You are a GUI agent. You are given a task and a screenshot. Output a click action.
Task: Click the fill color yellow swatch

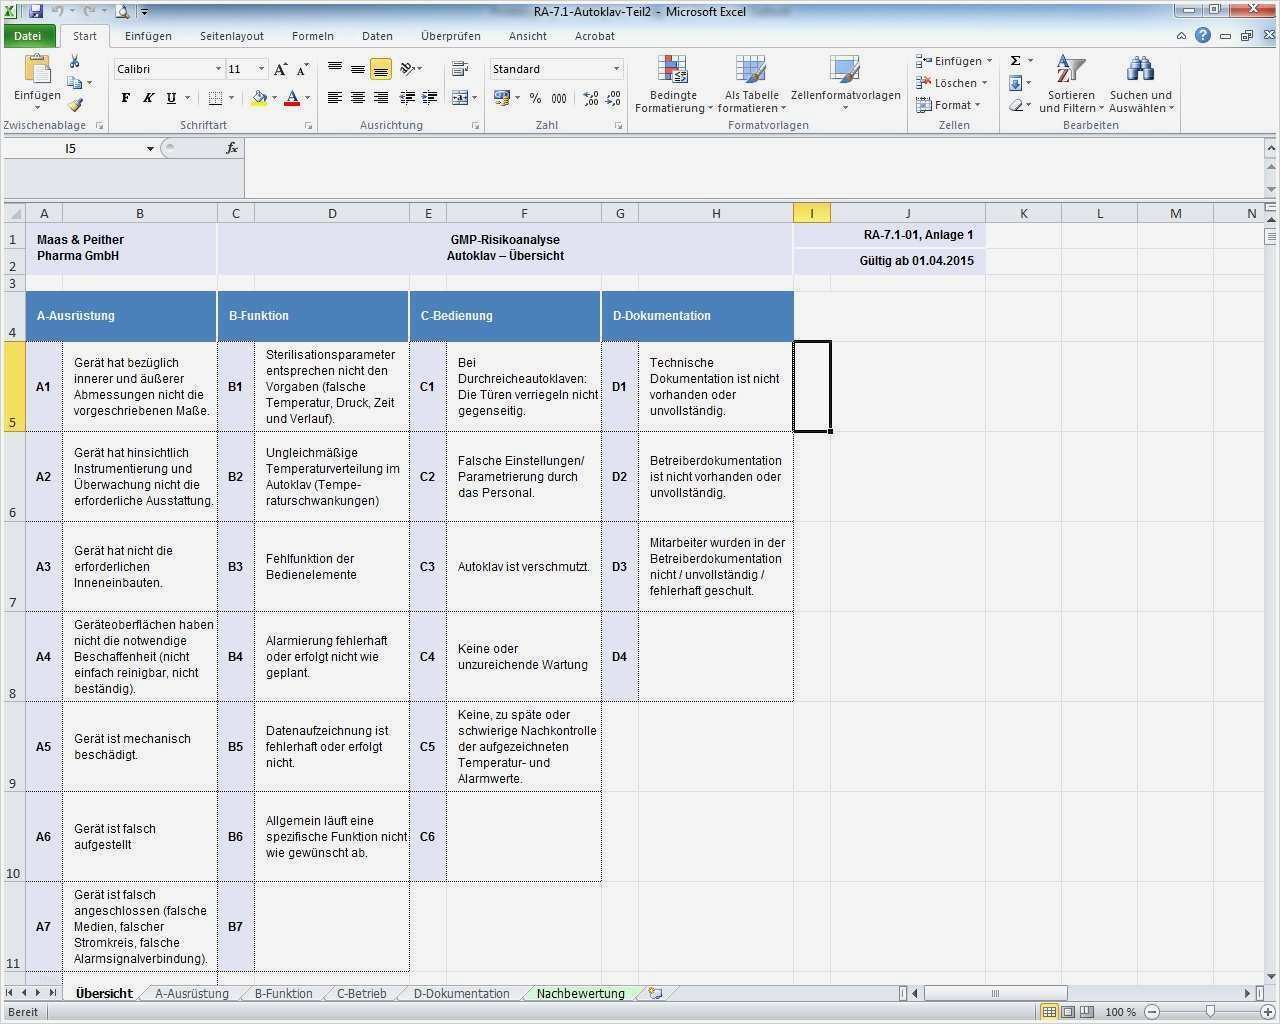click(259, 98)
